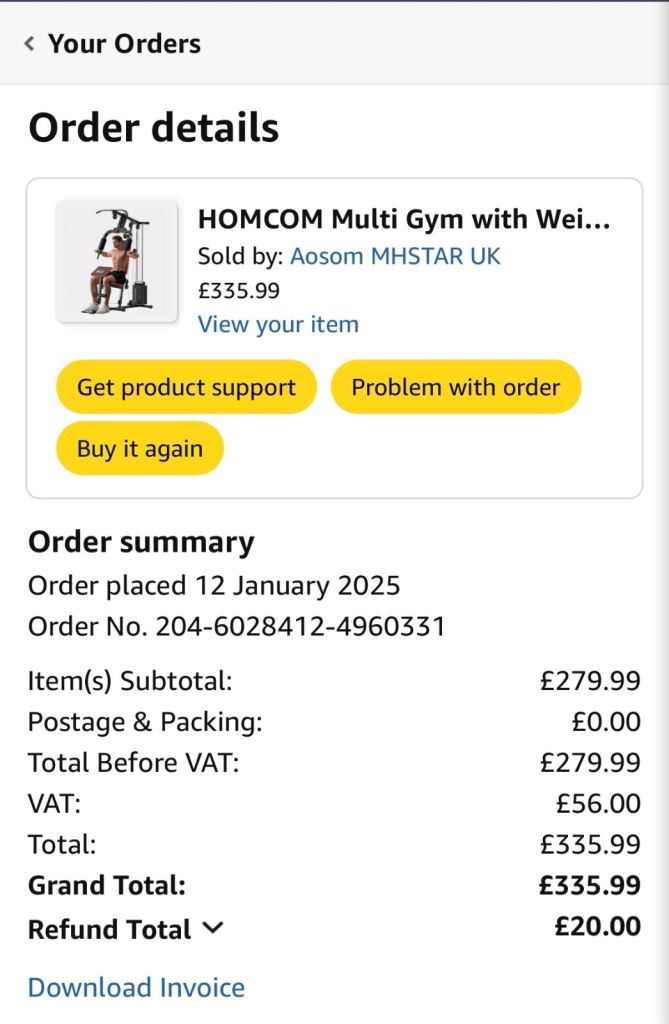669x1024 pixels.
Task: Click the View your item link
Action: click(278, 324)
